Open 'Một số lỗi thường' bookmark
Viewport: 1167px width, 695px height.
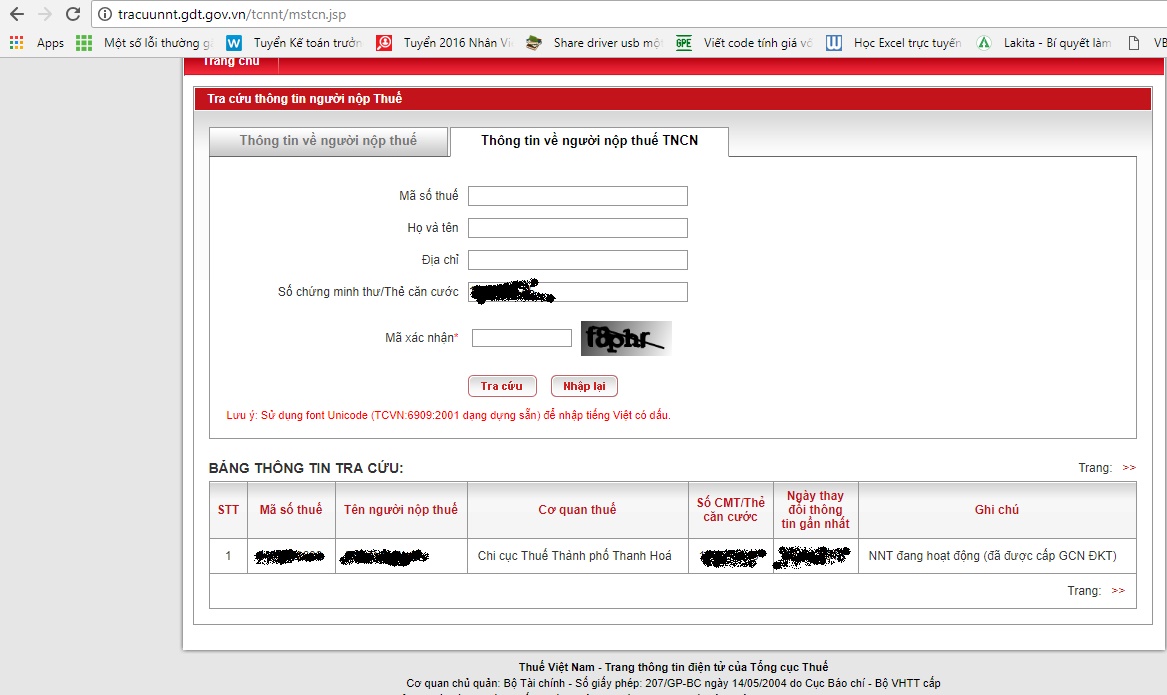coord(146,43)
